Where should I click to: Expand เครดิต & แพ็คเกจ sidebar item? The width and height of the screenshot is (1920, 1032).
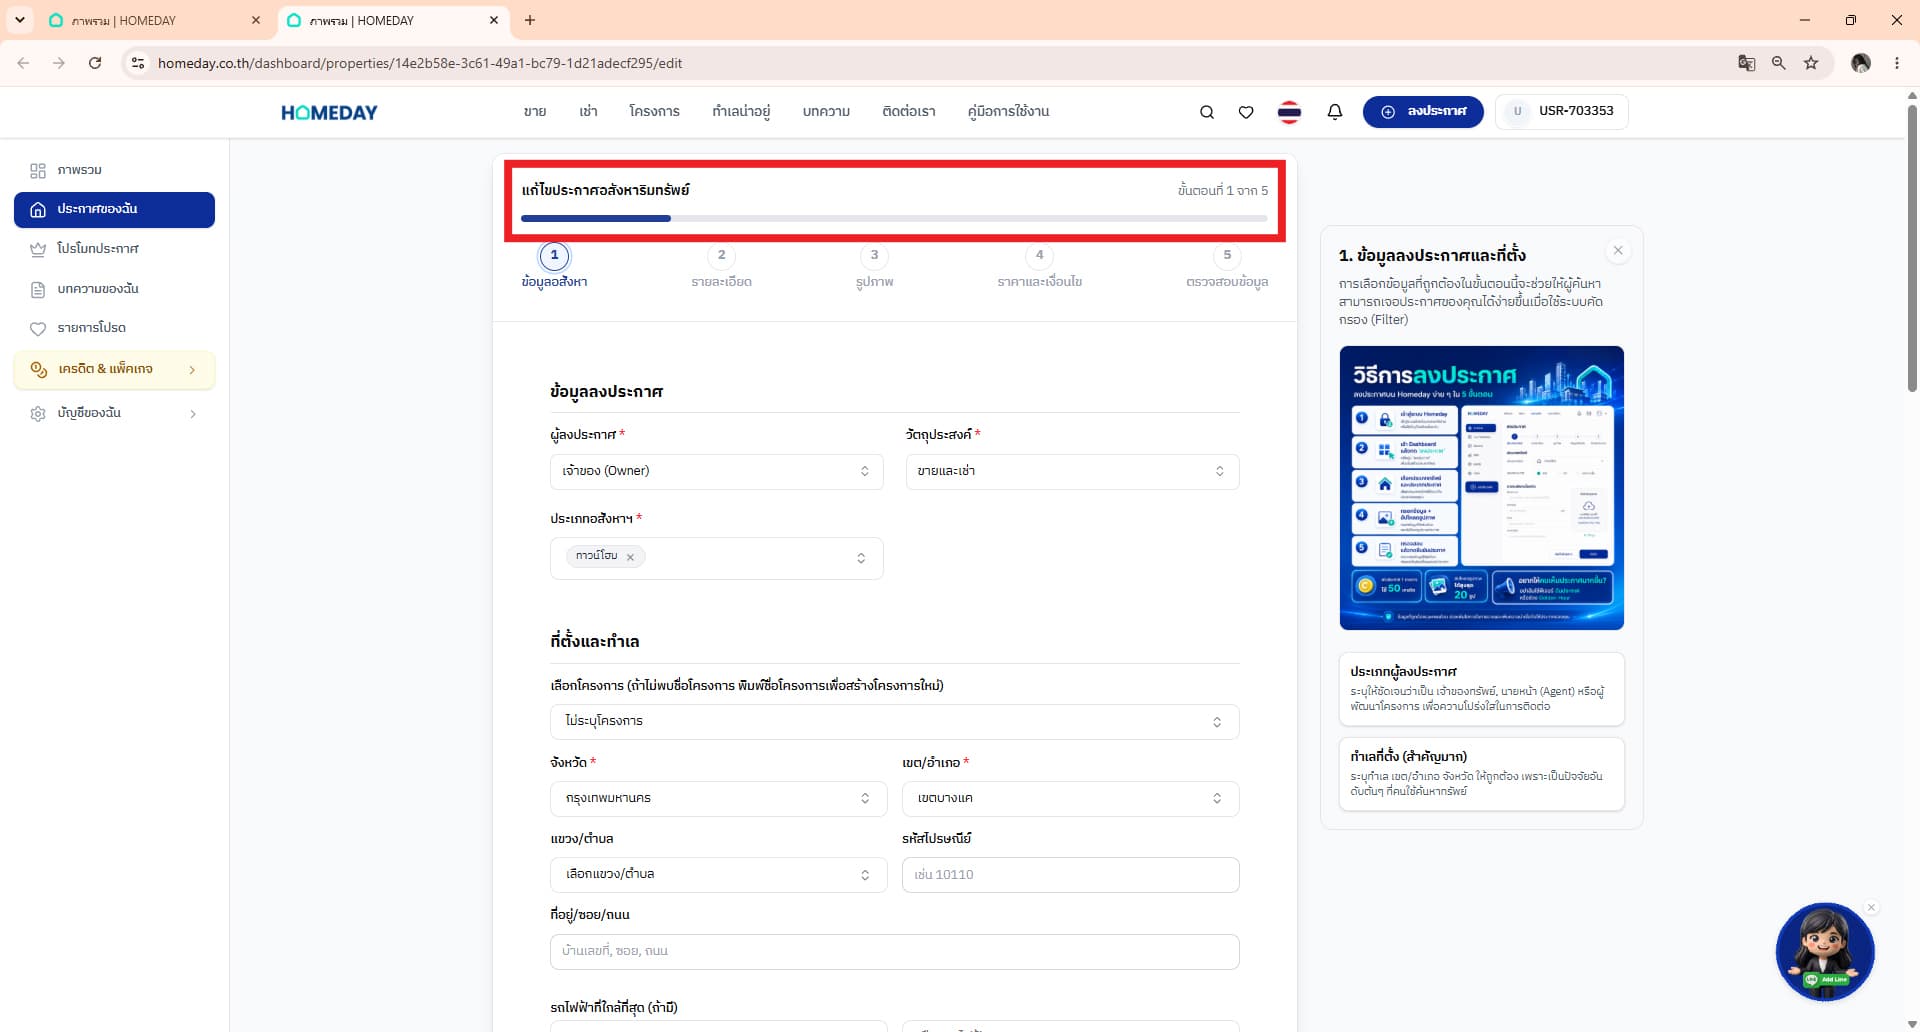(x=114, y=369)
